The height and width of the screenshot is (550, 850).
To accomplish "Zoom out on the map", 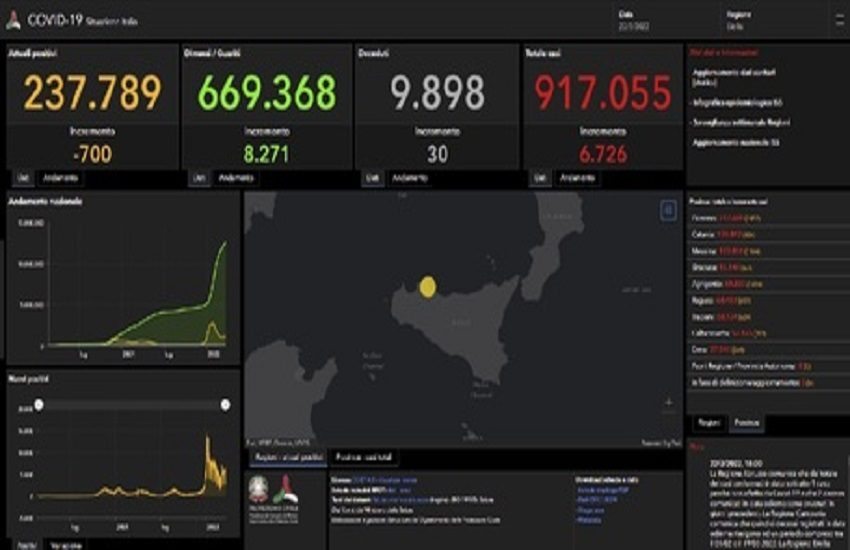I will pyautogui.click(x=668, y=420).
